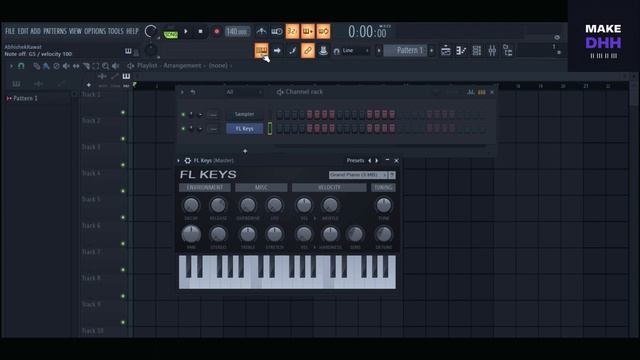Screen dimensions: 640x360
Task: Click the arrow before Pattern 1 selector
Action: (379, 51)
